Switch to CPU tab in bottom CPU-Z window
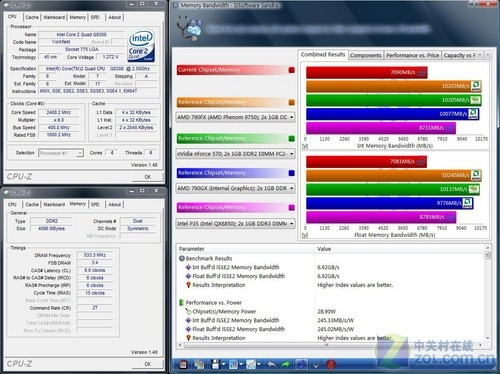The height and width of the screenshot is (374, 500). tap(12, 204)
